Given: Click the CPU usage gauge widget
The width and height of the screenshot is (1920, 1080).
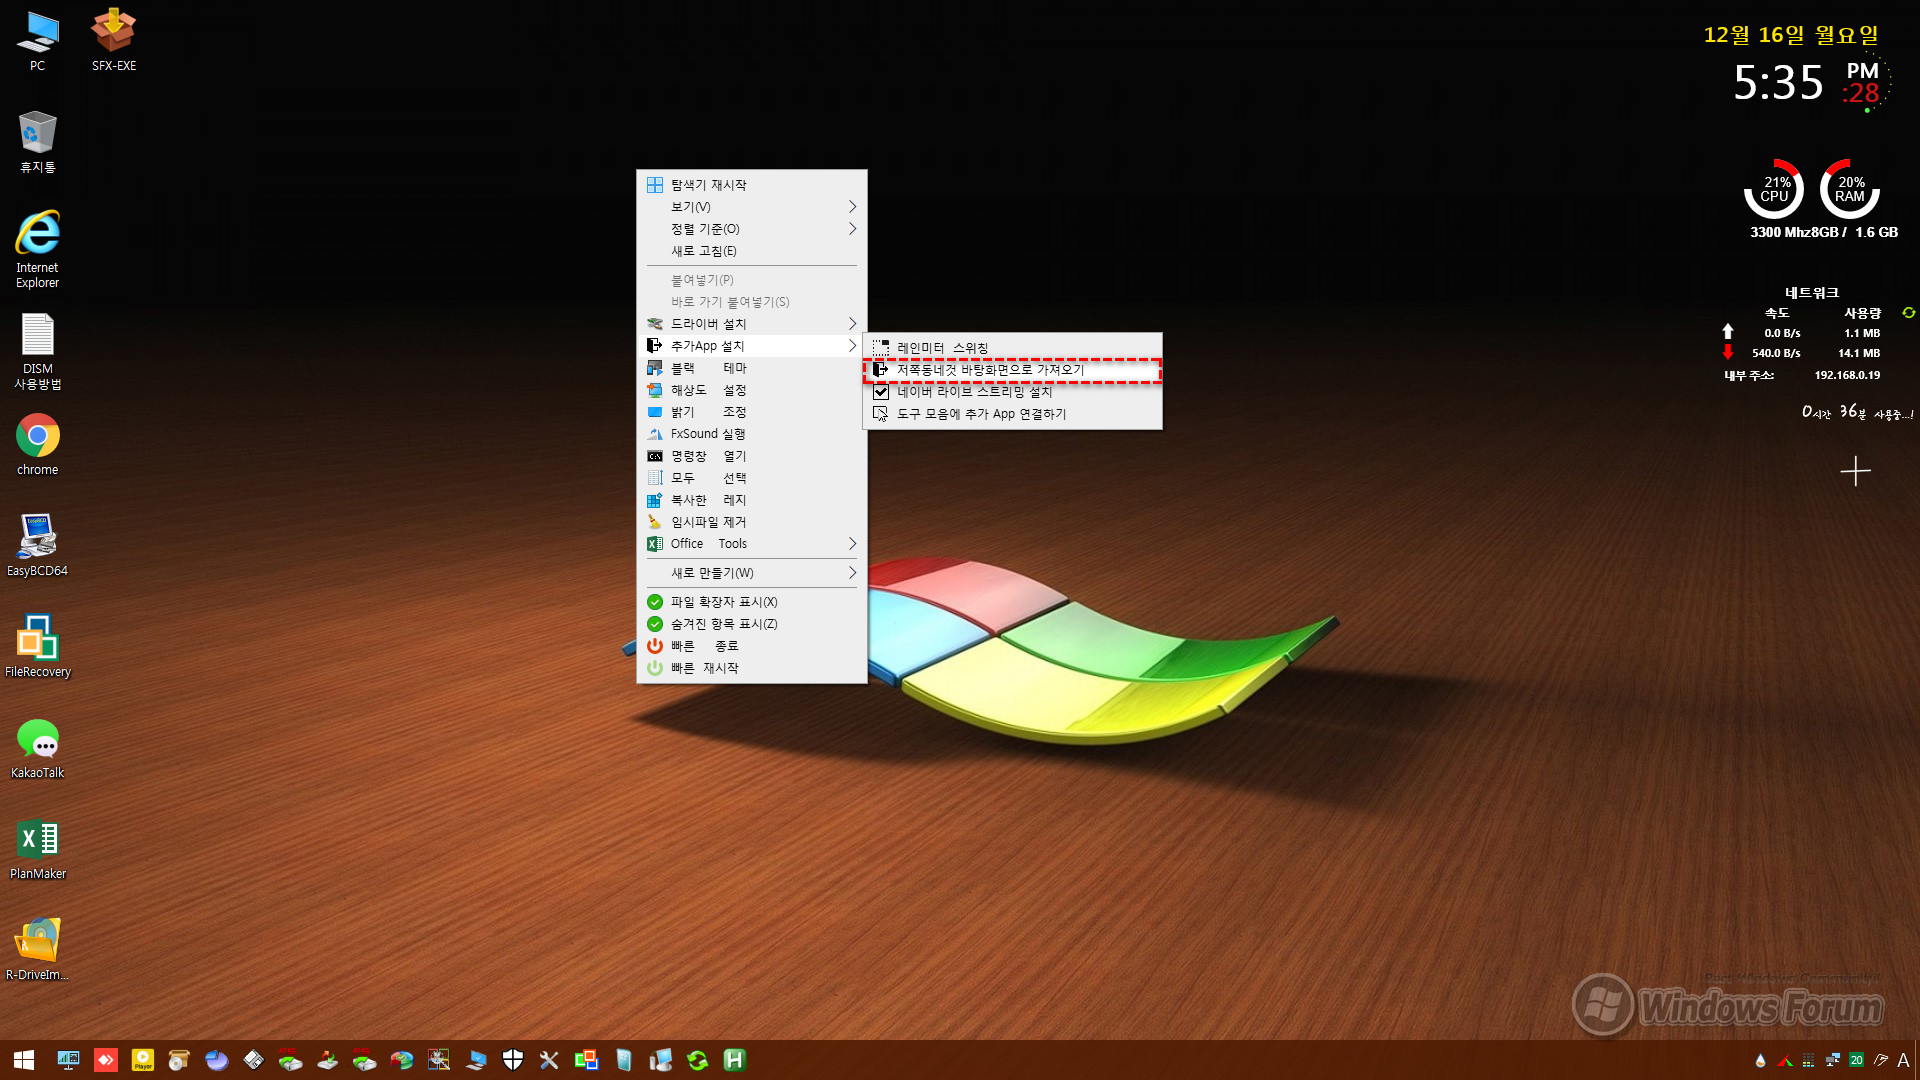Looking at the screenshot, I should (x=1774, y=189).
